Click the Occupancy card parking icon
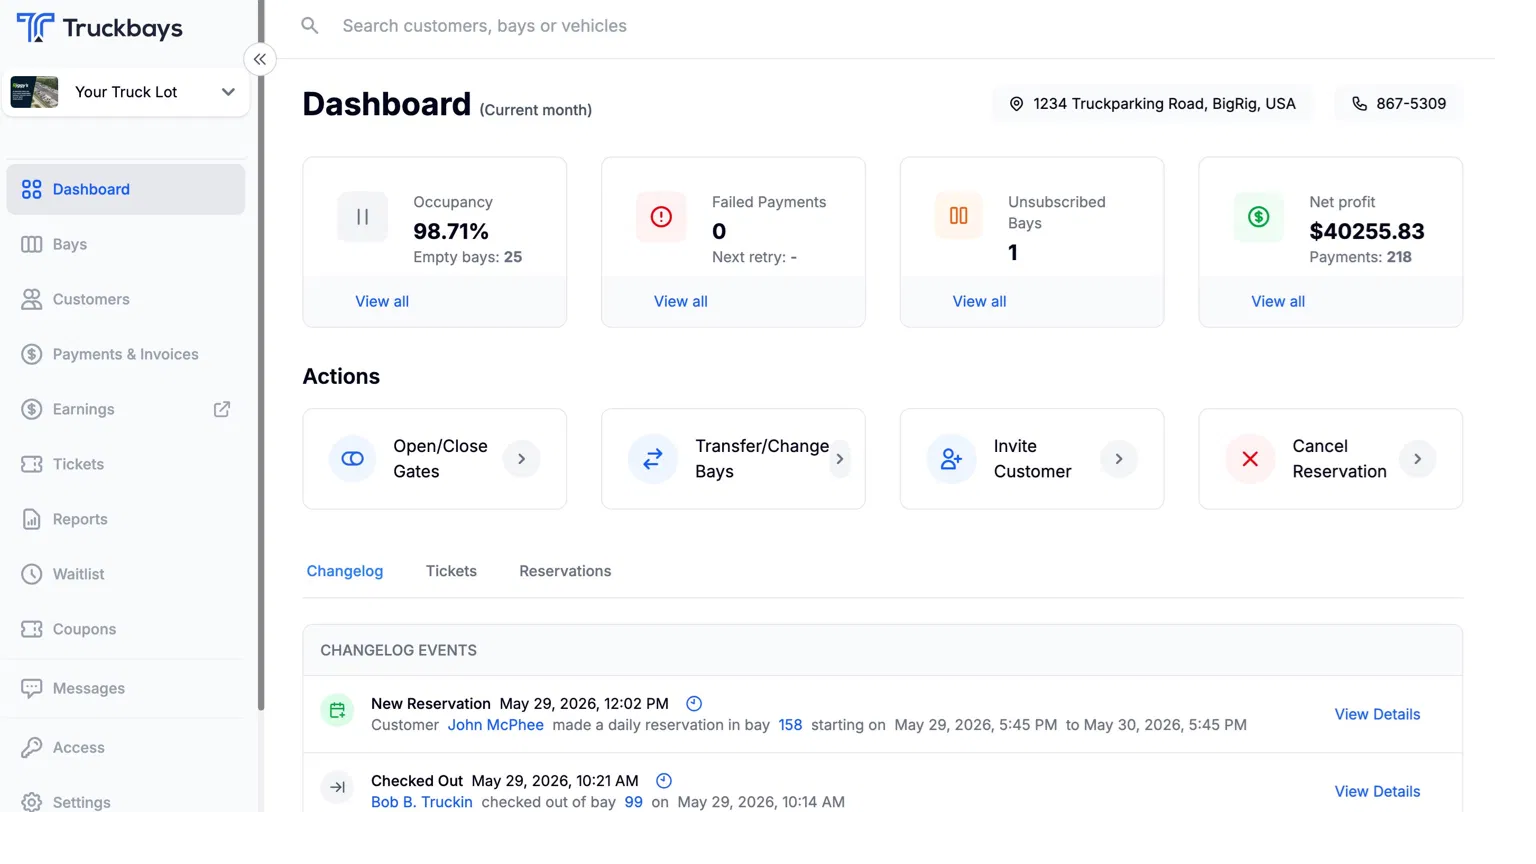The image size is (1536, 864). (x=362, y=217)
